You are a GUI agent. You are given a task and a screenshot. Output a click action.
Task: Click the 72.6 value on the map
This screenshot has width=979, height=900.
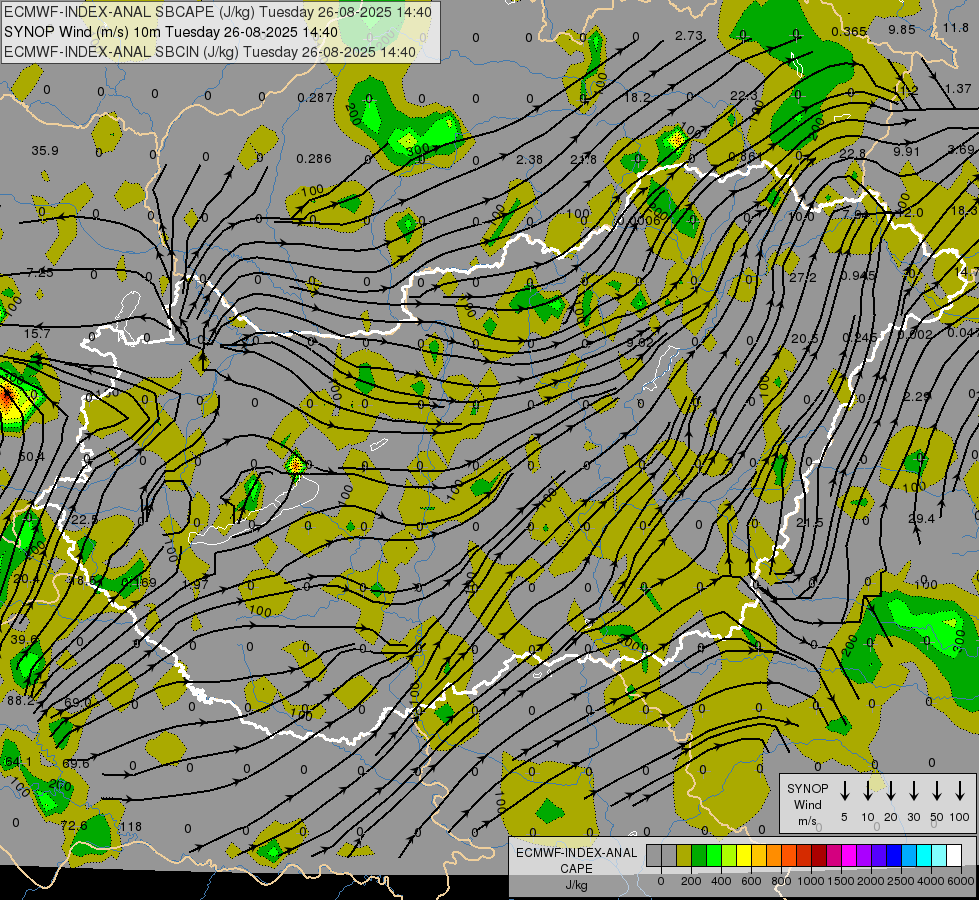point(74,826)
